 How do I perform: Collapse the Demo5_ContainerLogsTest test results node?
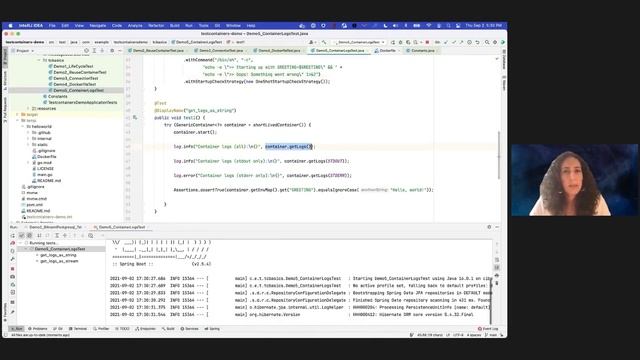(x=26, y=249)
